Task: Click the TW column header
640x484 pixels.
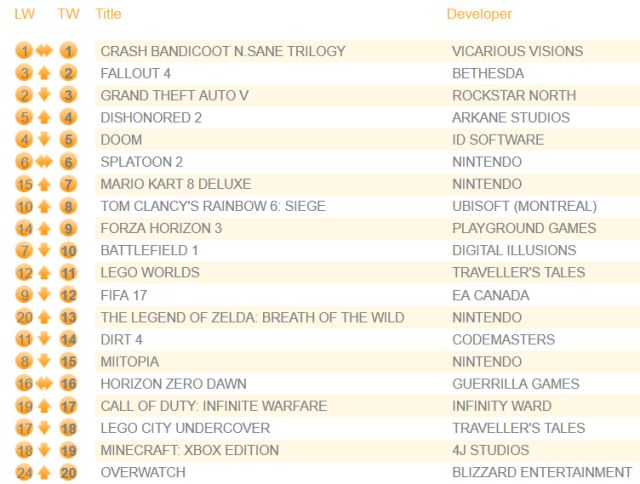Action: coord(68,14)
